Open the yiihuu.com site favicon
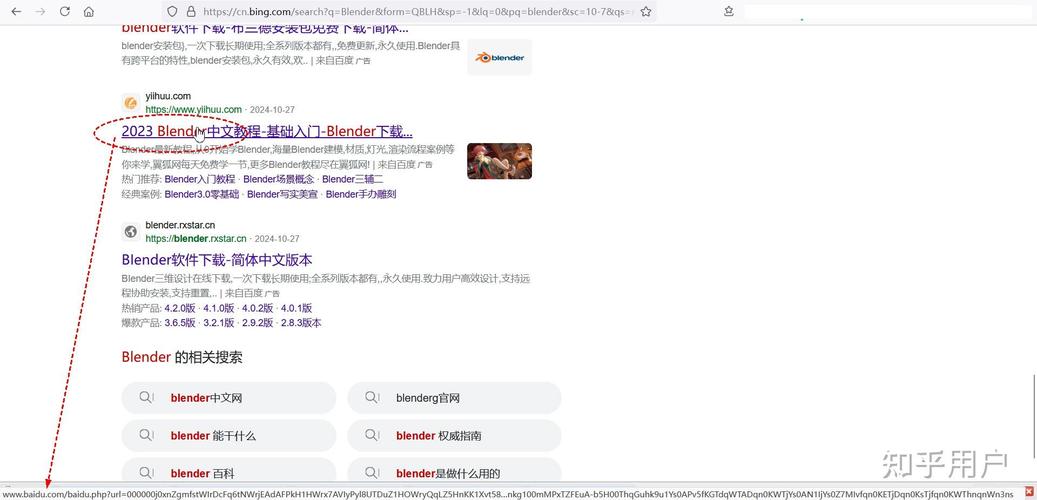Image resolution: width=1037 pixels, height=500 pixels. coord(131,103)
